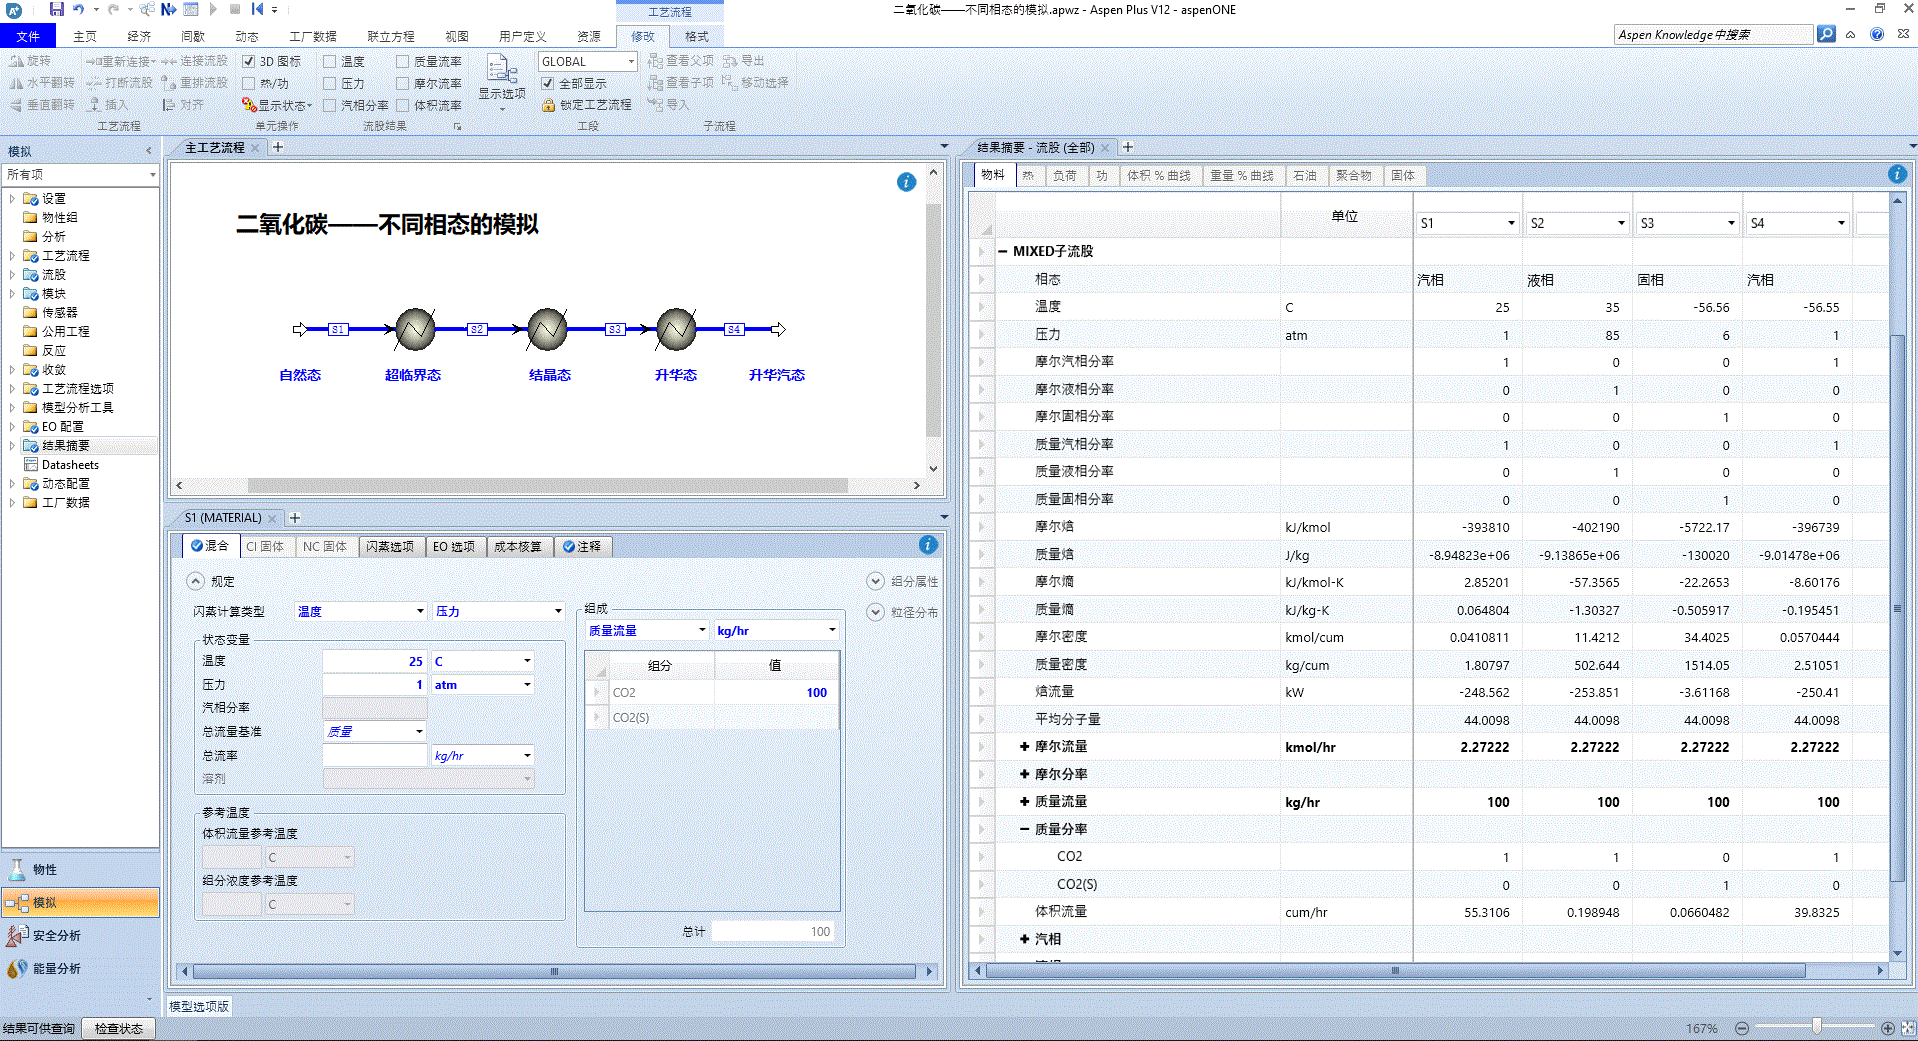Enable the Heat/Work (热/功) checkbox
The image size is (1918, 1041).
point(249,84)
